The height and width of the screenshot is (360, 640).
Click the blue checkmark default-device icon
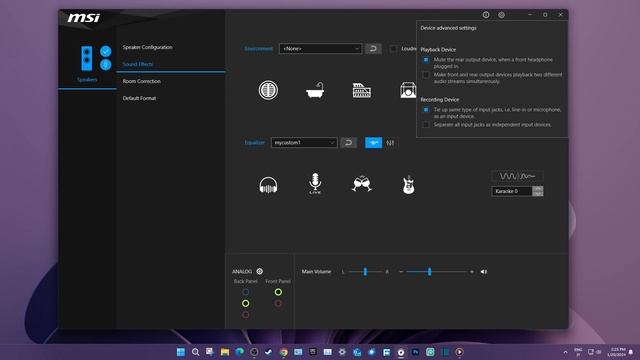[106, 51]
